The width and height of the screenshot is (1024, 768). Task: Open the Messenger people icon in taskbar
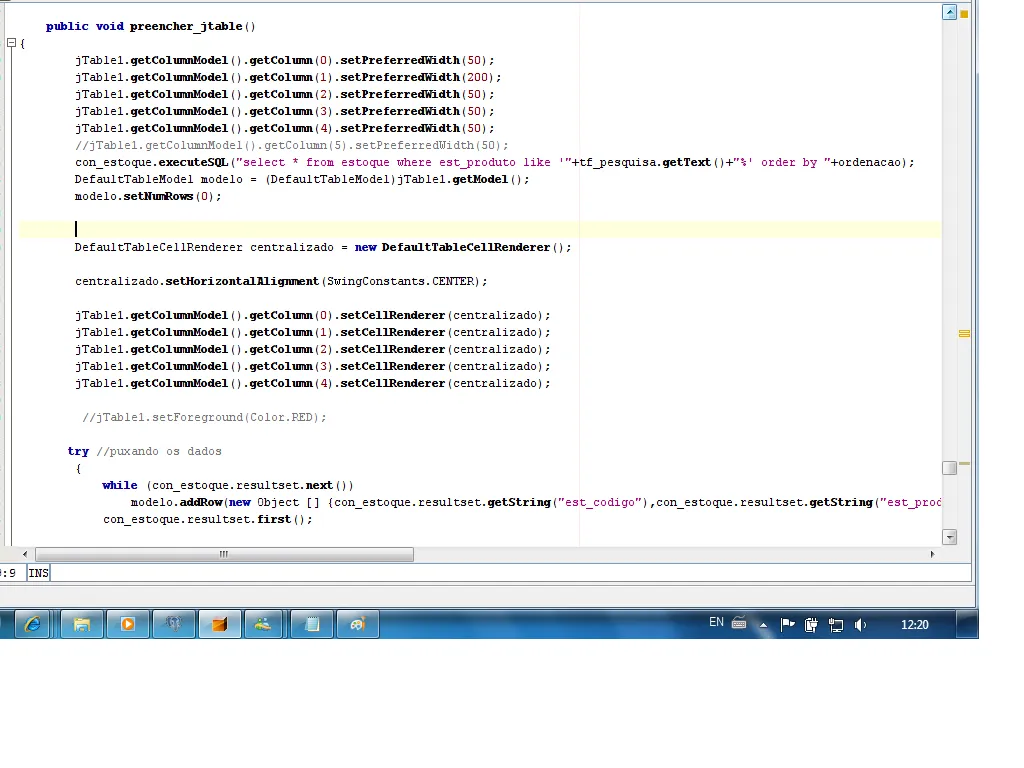(x=263, y=624)
